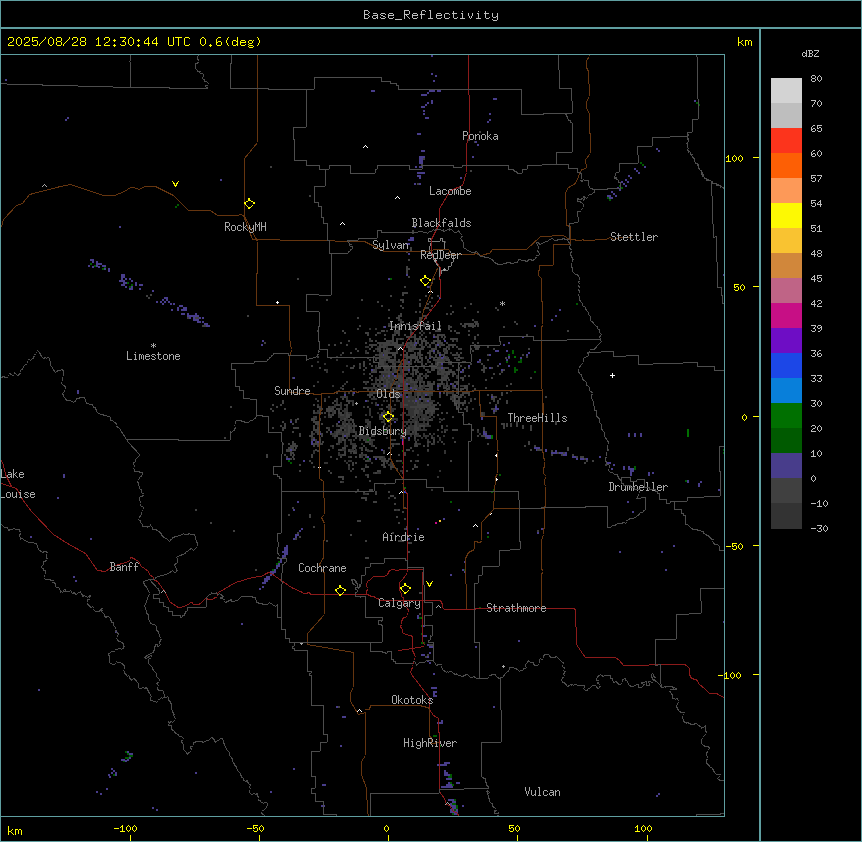Viewport: 862px width, 842px height.
Task: Click the Calgary city label
Action: (399, 603)
